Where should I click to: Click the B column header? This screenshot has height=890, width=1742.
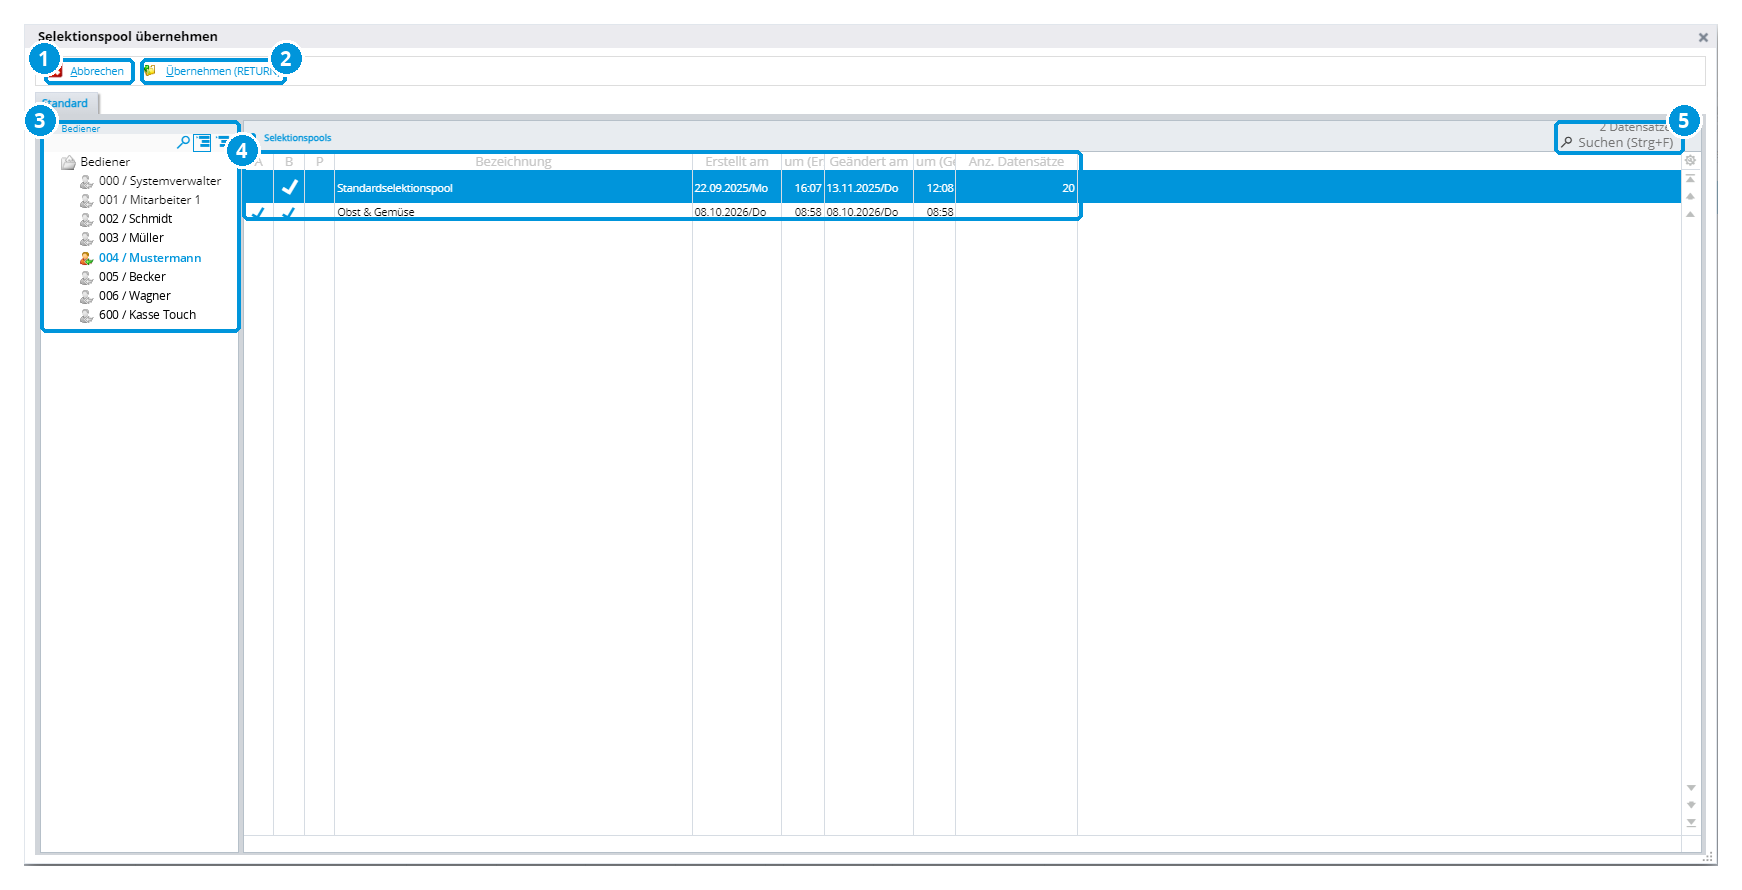(289, 162)
